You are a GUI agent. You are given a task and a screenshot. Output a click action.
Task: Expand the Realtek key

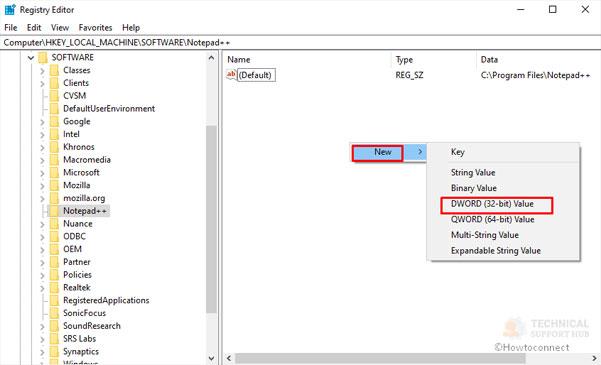43,288
